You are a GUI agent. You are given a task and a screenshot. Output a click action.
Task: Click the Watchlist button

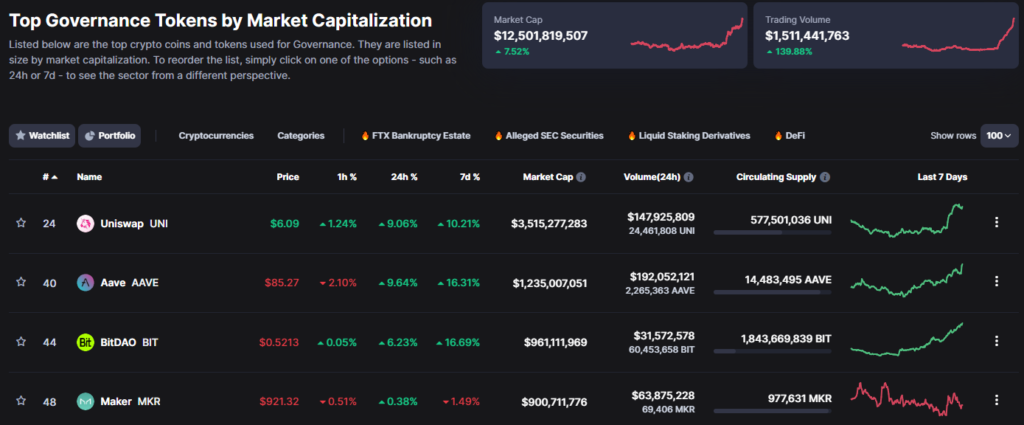41,136
